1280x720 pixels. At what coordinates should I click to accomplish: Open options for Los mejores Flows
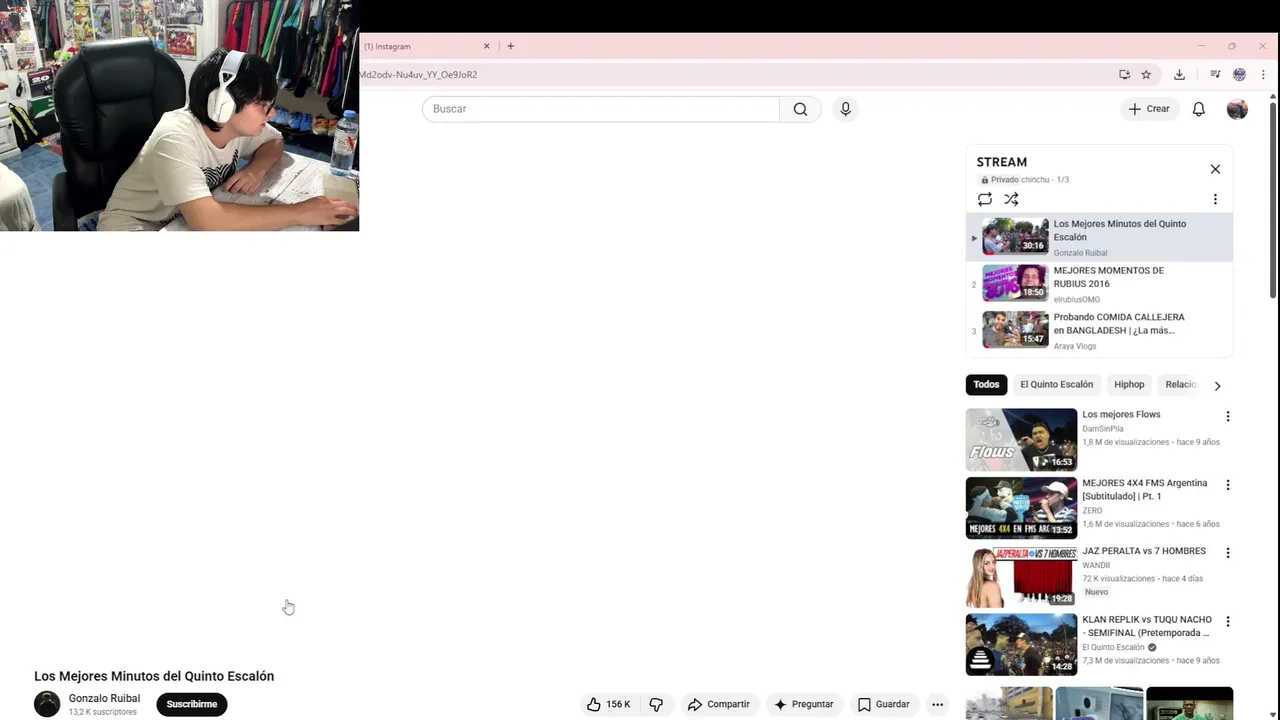1228,416
